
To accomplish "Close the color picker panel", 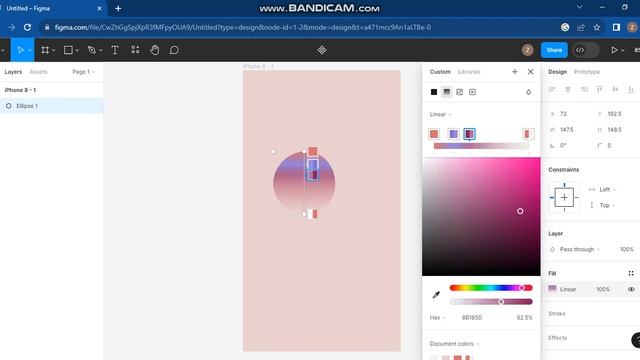I will coord(530,71).
